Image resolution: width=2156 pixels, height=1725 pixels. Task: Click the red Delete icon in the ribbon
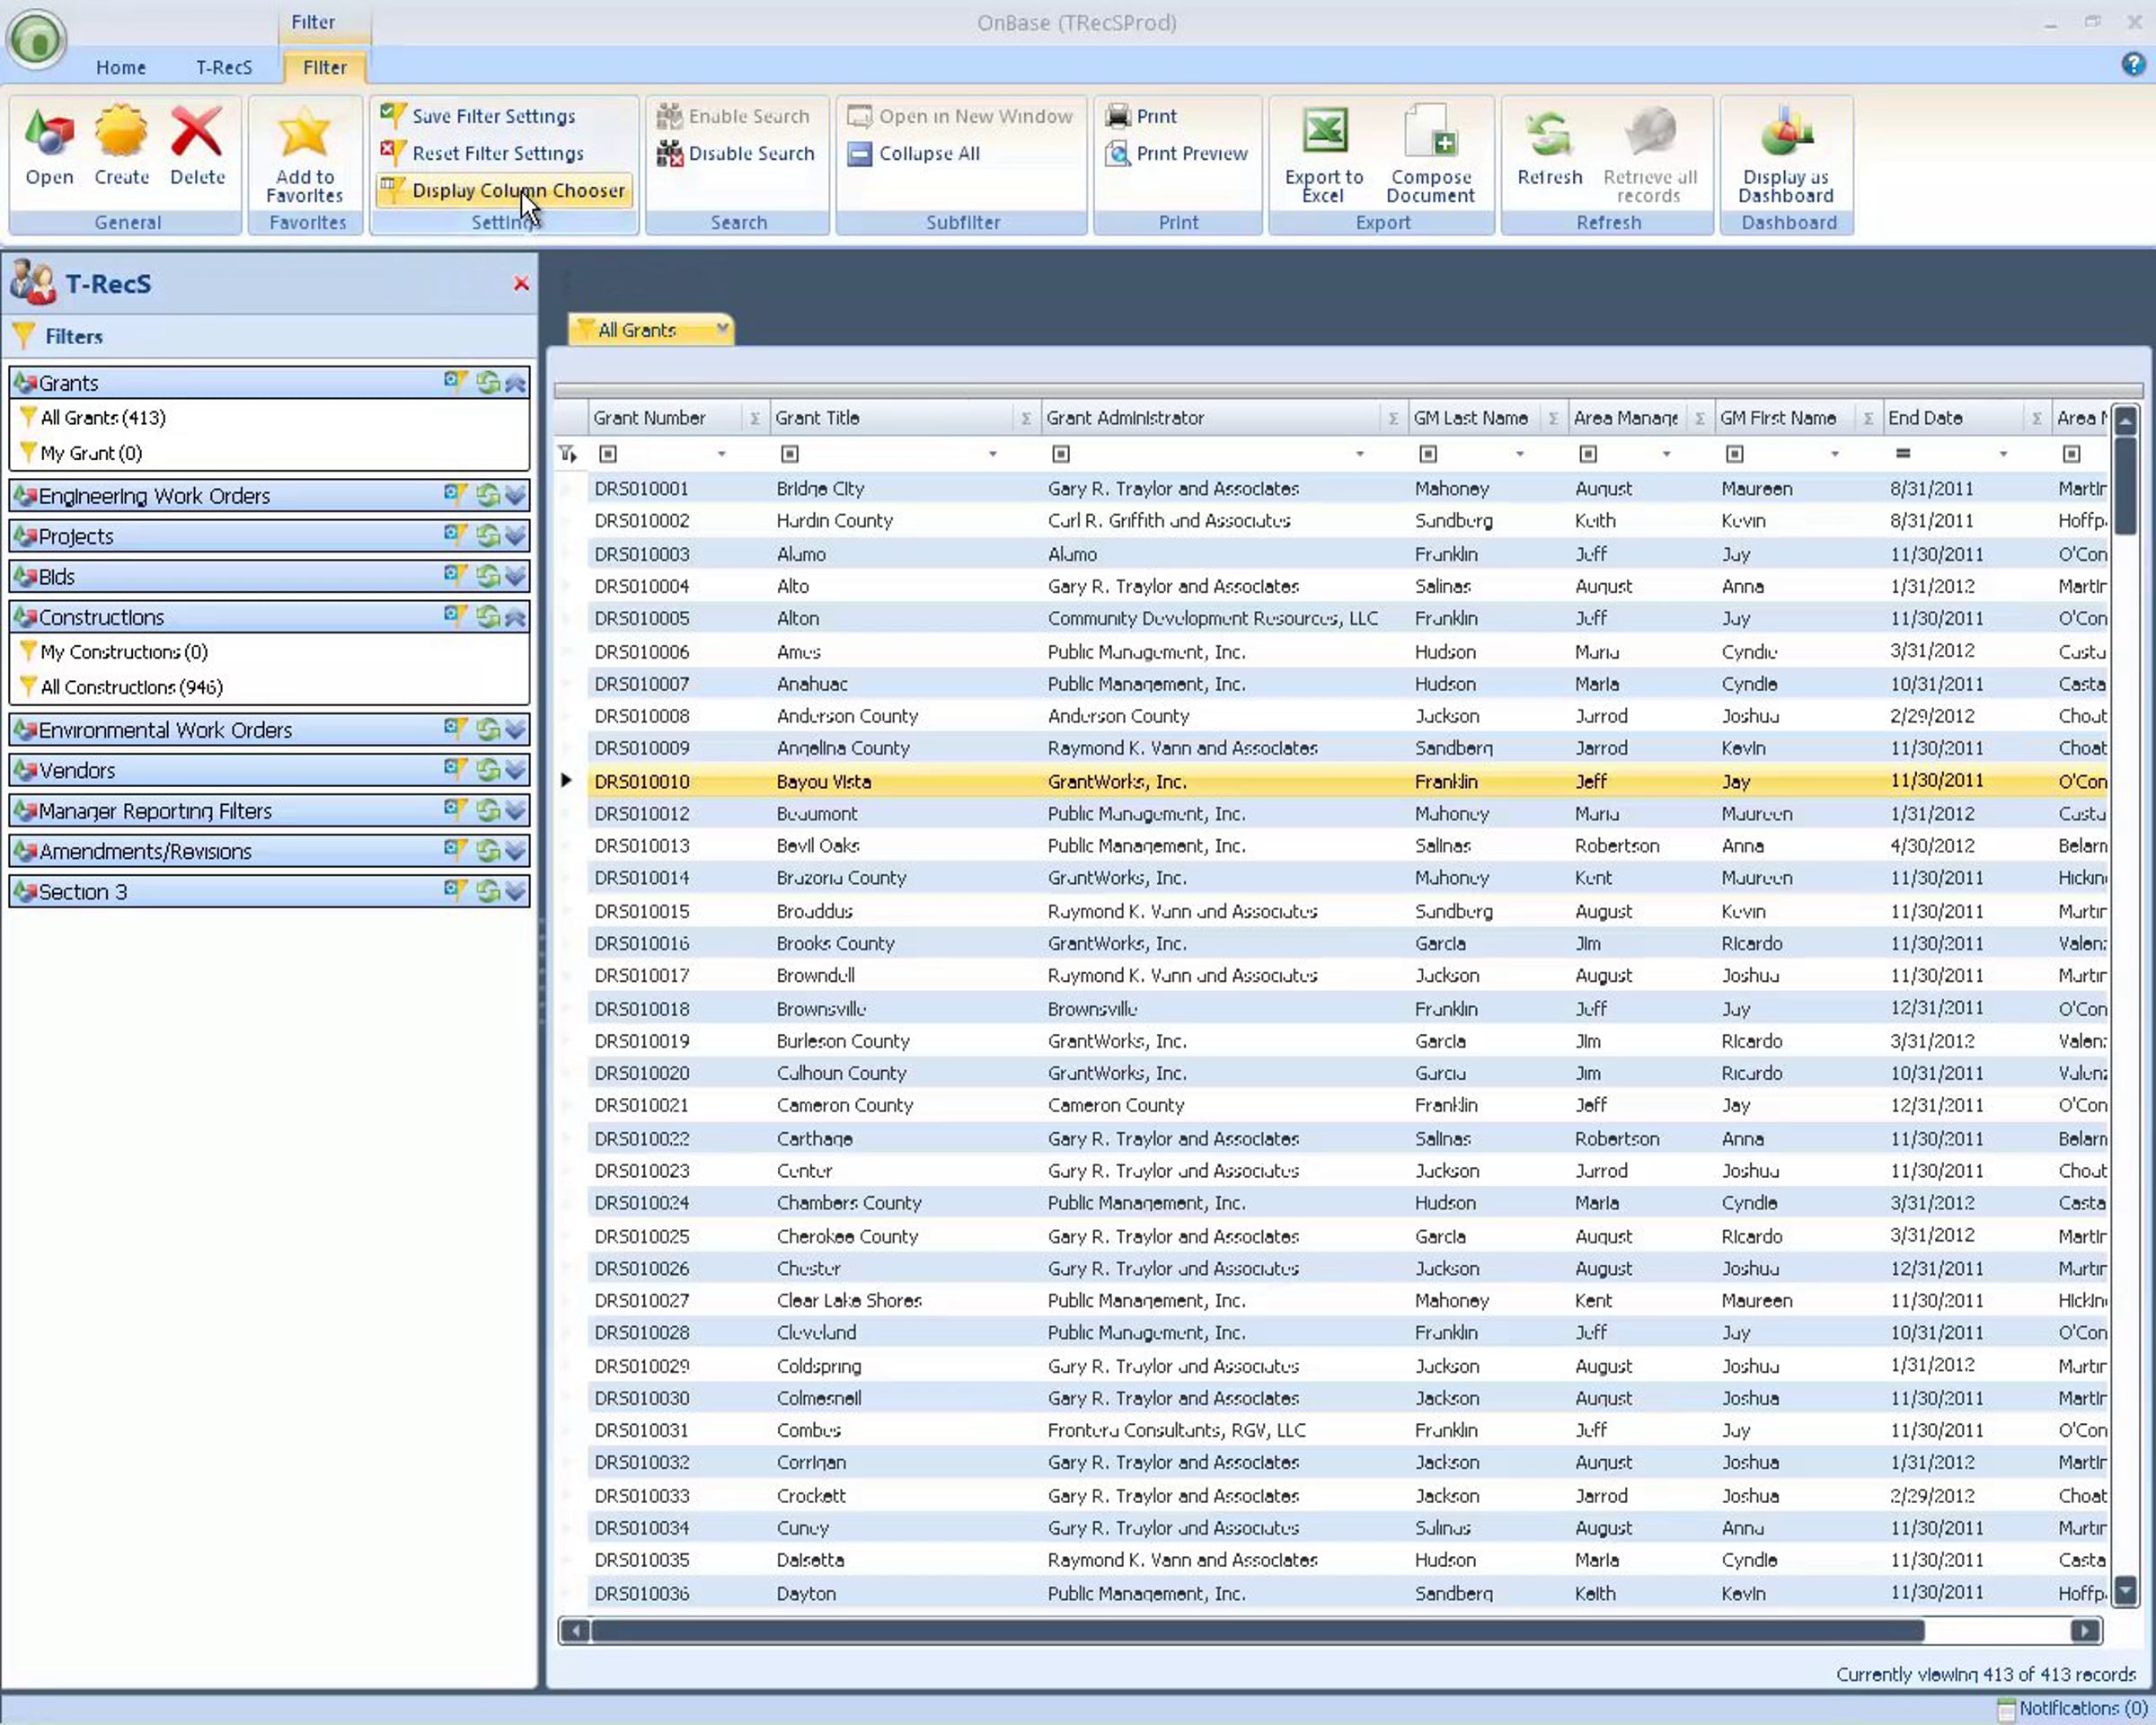pyautogui.click(x=197, y=147)
